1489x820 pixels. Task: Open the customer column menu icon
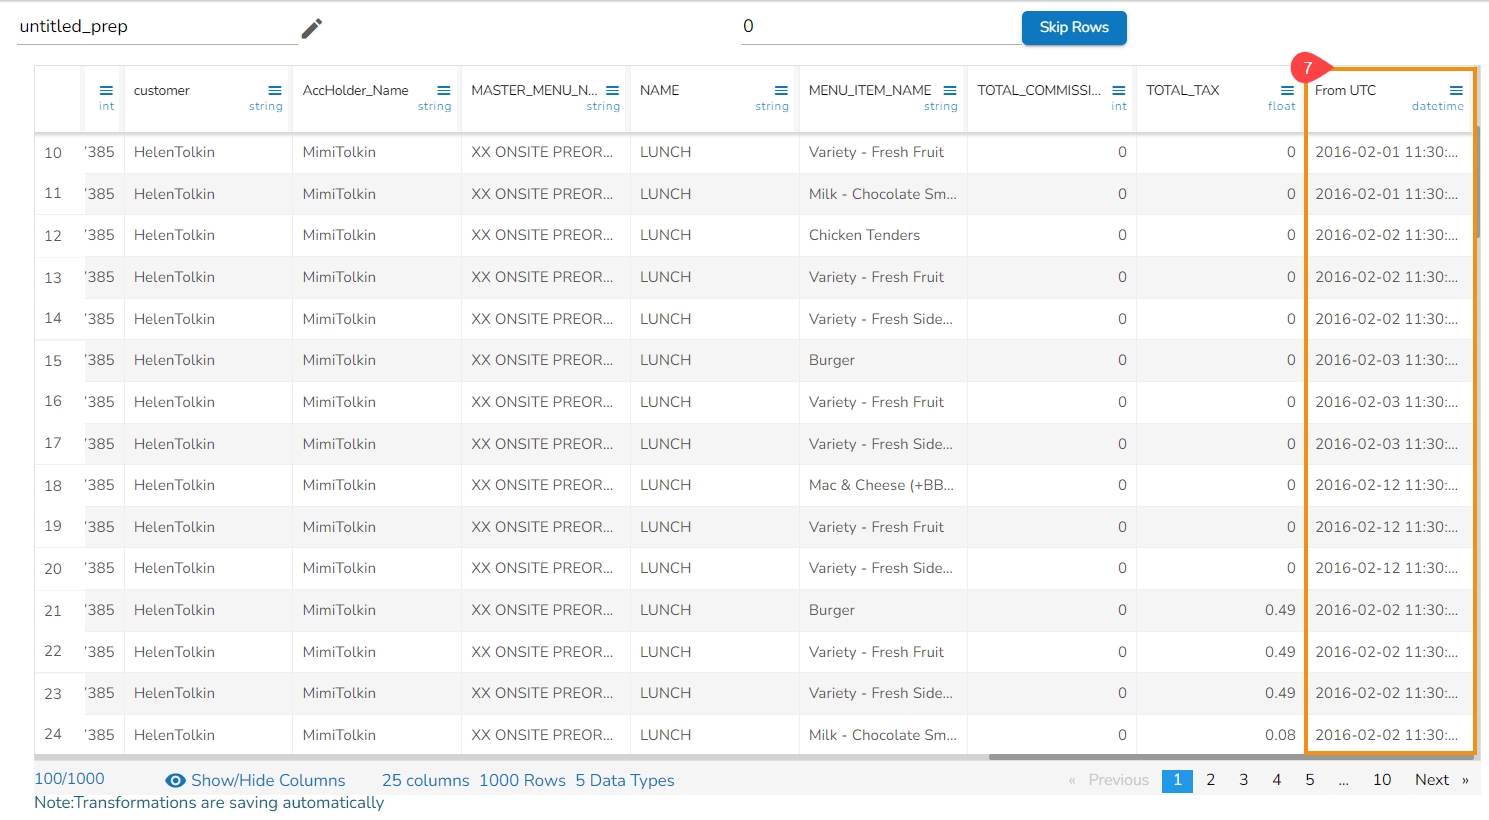(x=275, y=91)
